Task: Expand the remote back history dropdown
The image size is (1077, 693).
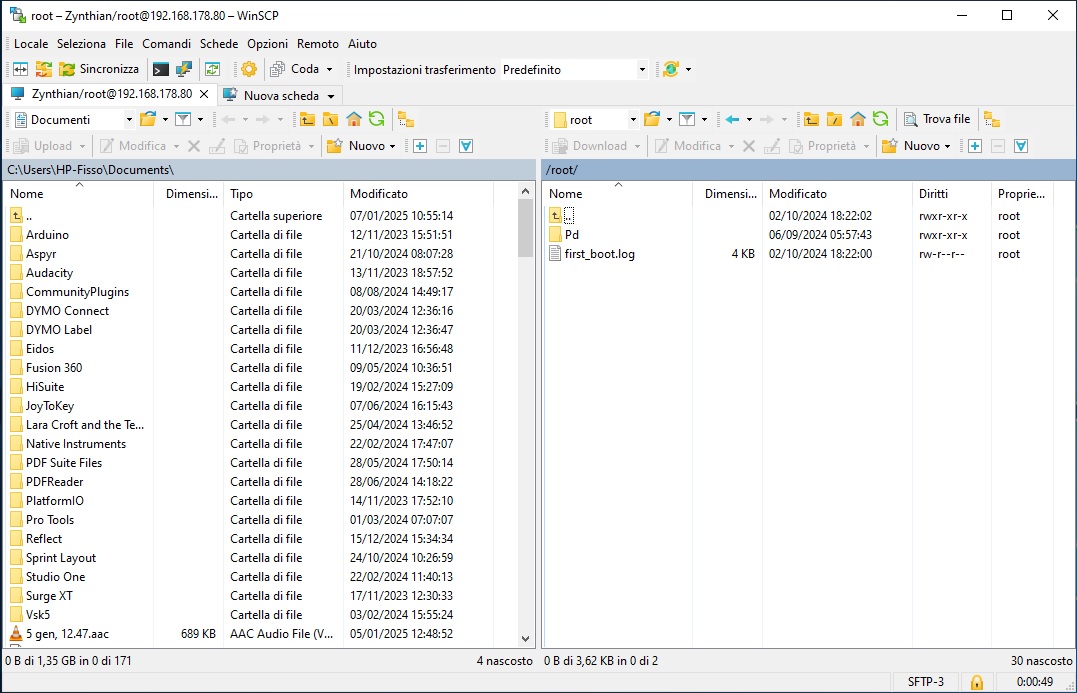Action: (x=749, y=120)
